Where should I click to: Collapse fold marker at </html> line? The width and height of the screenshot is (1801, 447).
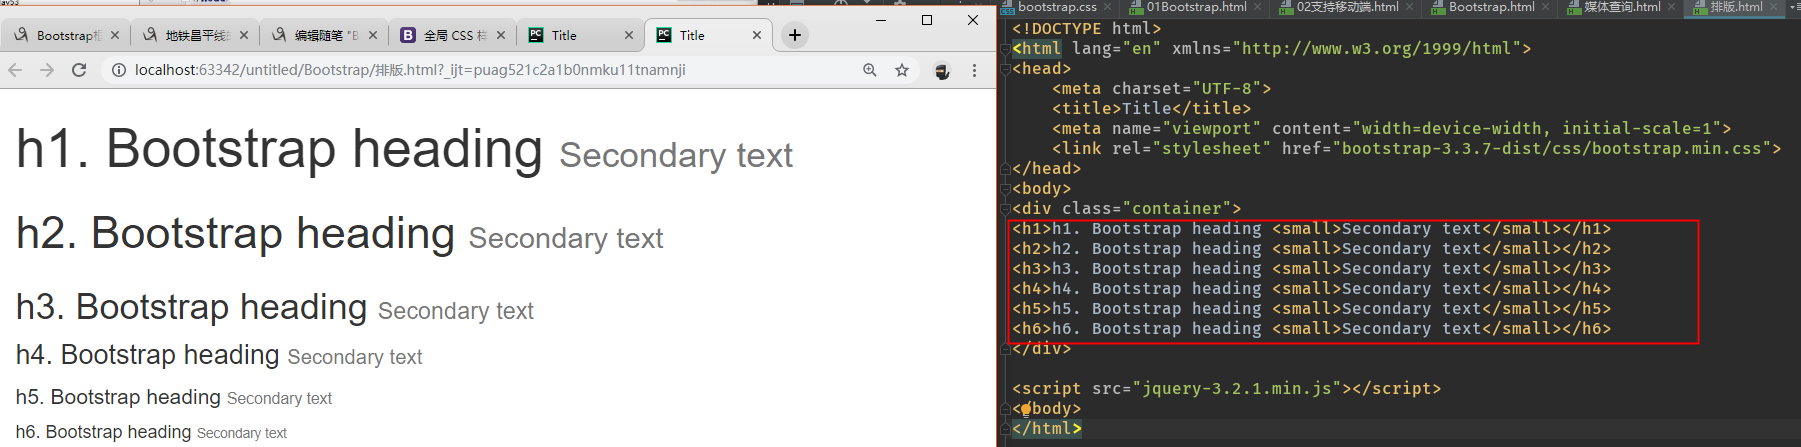click(x=1005, y=429)
